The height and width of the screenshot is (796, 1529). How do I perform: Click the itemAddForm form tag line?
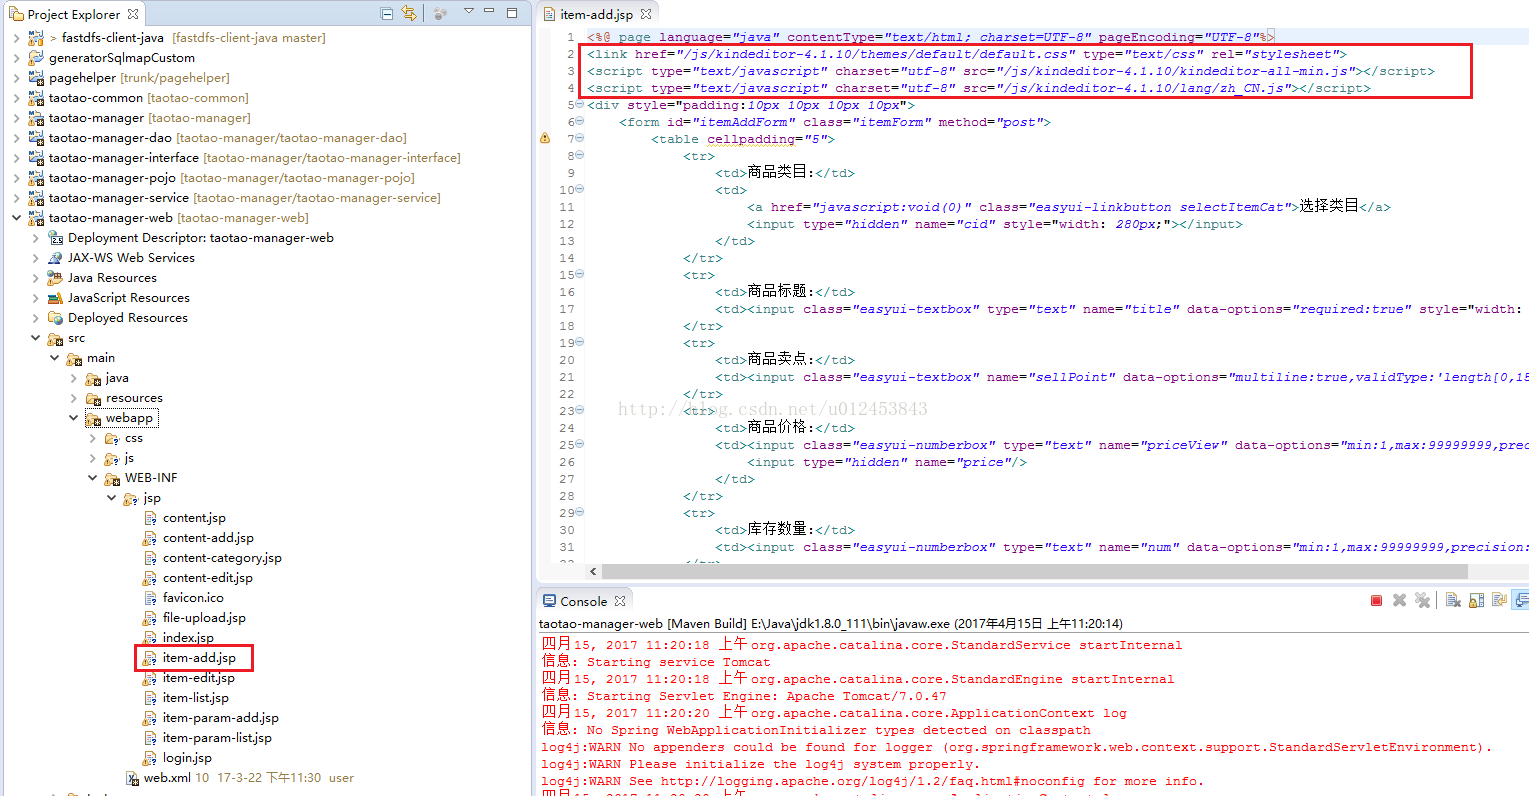[834, 122]
